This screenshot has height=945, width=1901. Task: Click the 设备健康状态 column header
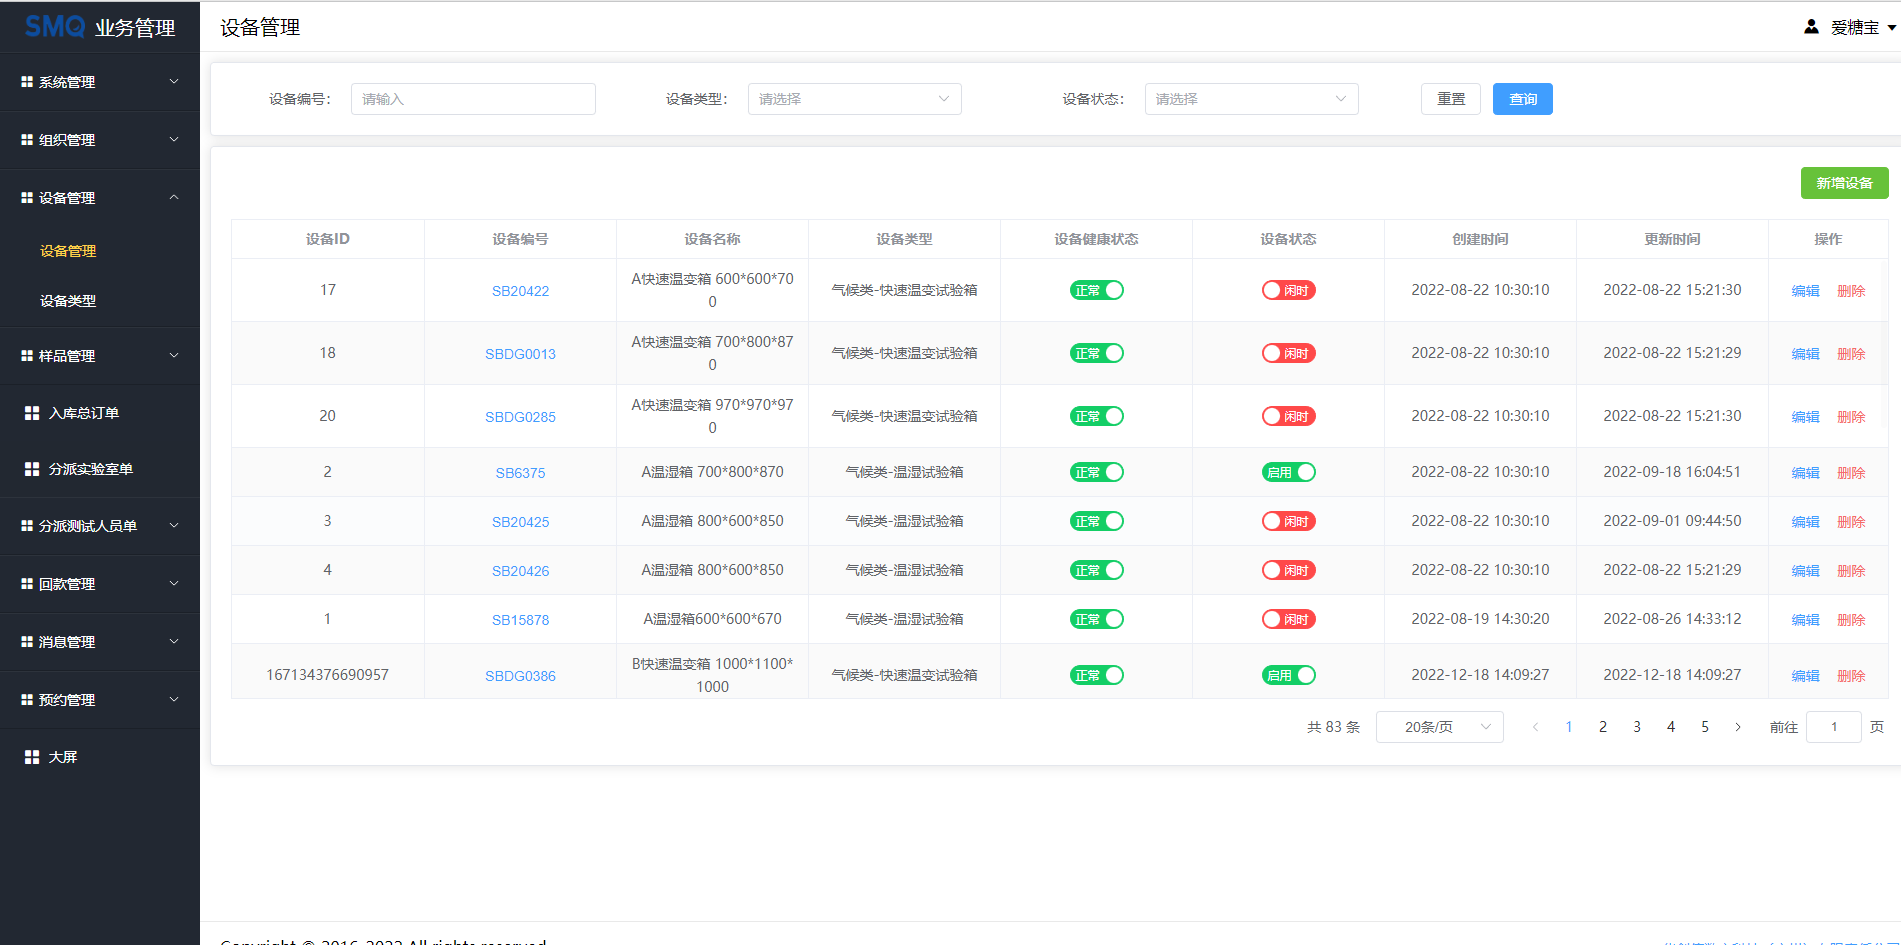1096,239
